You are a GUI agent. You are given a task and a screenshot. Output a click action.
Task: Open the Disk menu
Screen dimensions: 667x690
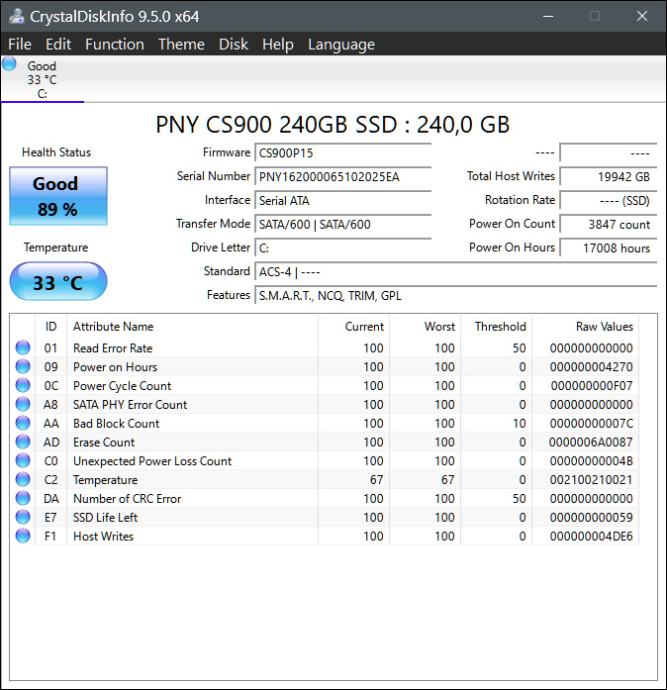click(234, 44)
